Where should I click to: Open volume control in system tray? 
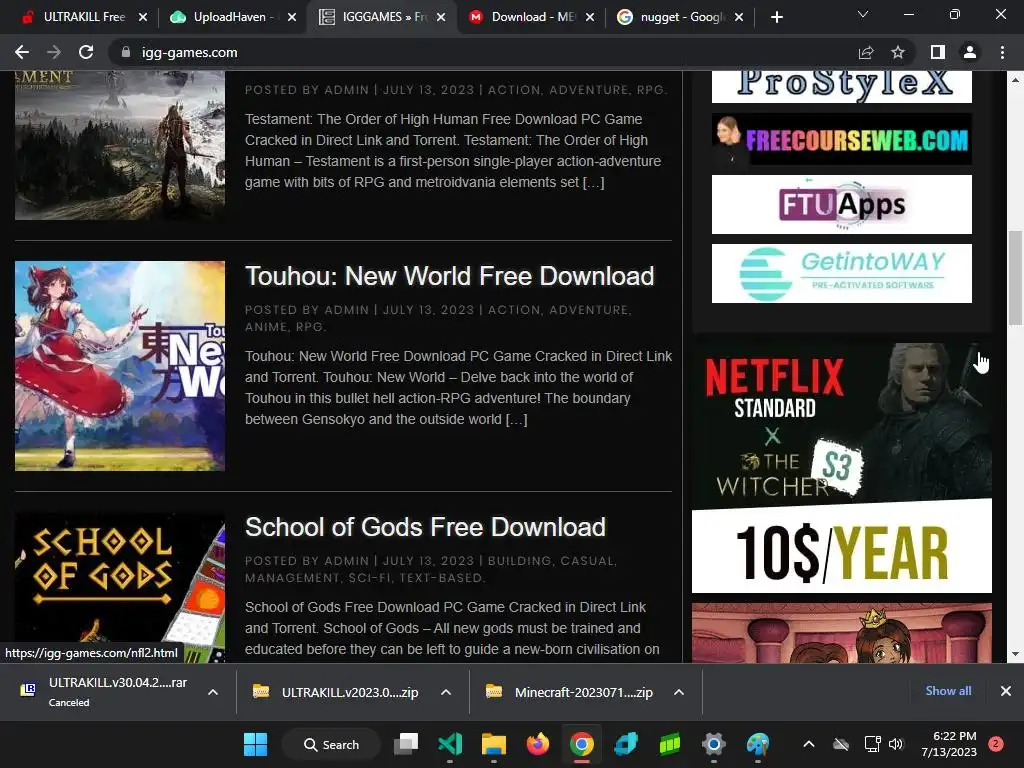[x=896, y=744]
